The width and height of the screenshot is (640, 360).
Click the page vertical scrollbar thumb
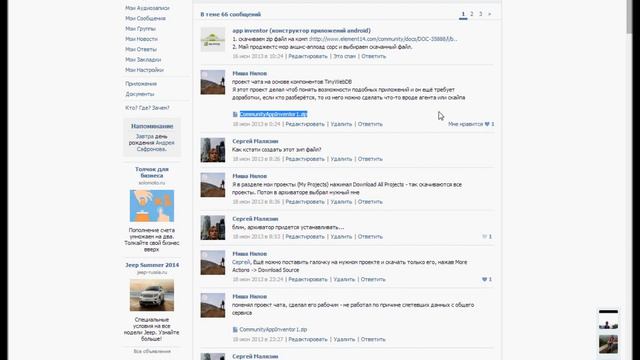click(x=629, y=17)
